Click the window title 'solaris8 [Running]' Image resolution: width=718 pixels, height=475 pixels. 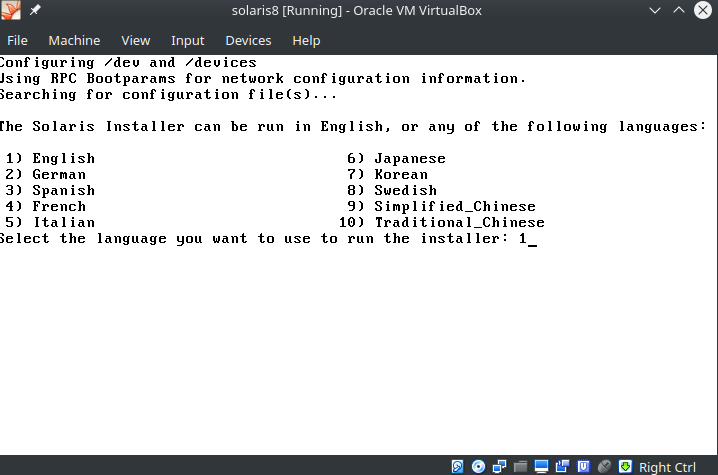click(287, 10)
